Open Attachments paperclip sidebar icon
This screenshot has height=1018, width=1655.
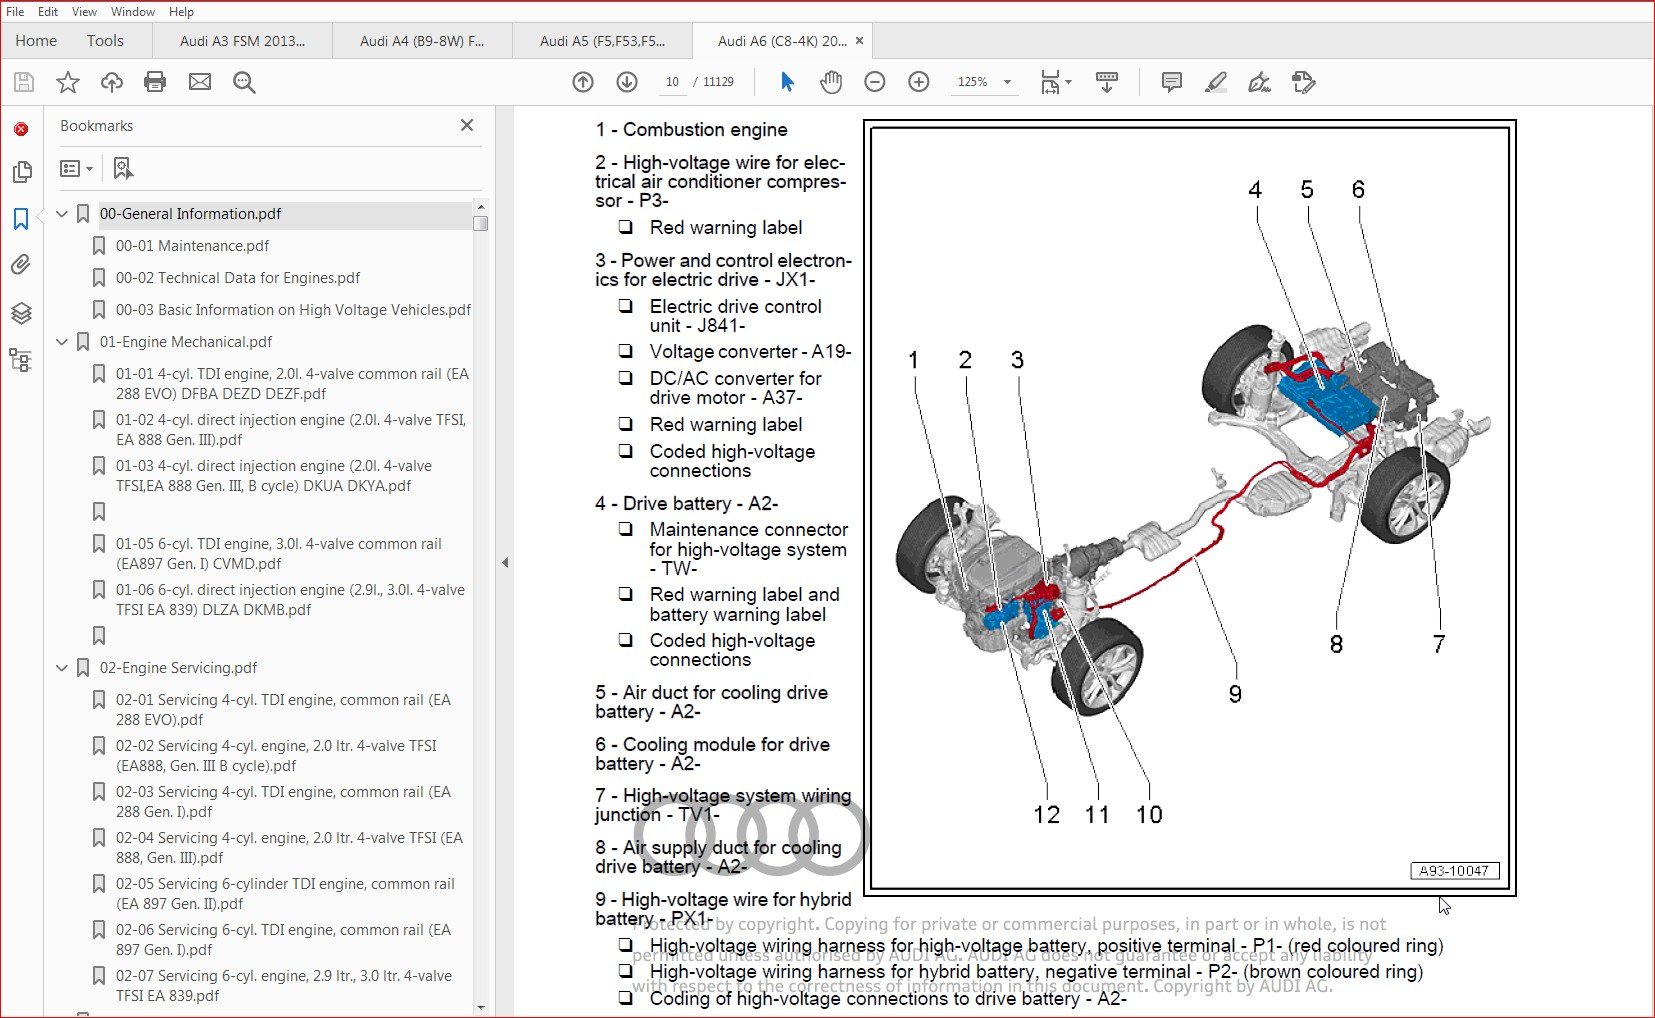tap(21, 265)
